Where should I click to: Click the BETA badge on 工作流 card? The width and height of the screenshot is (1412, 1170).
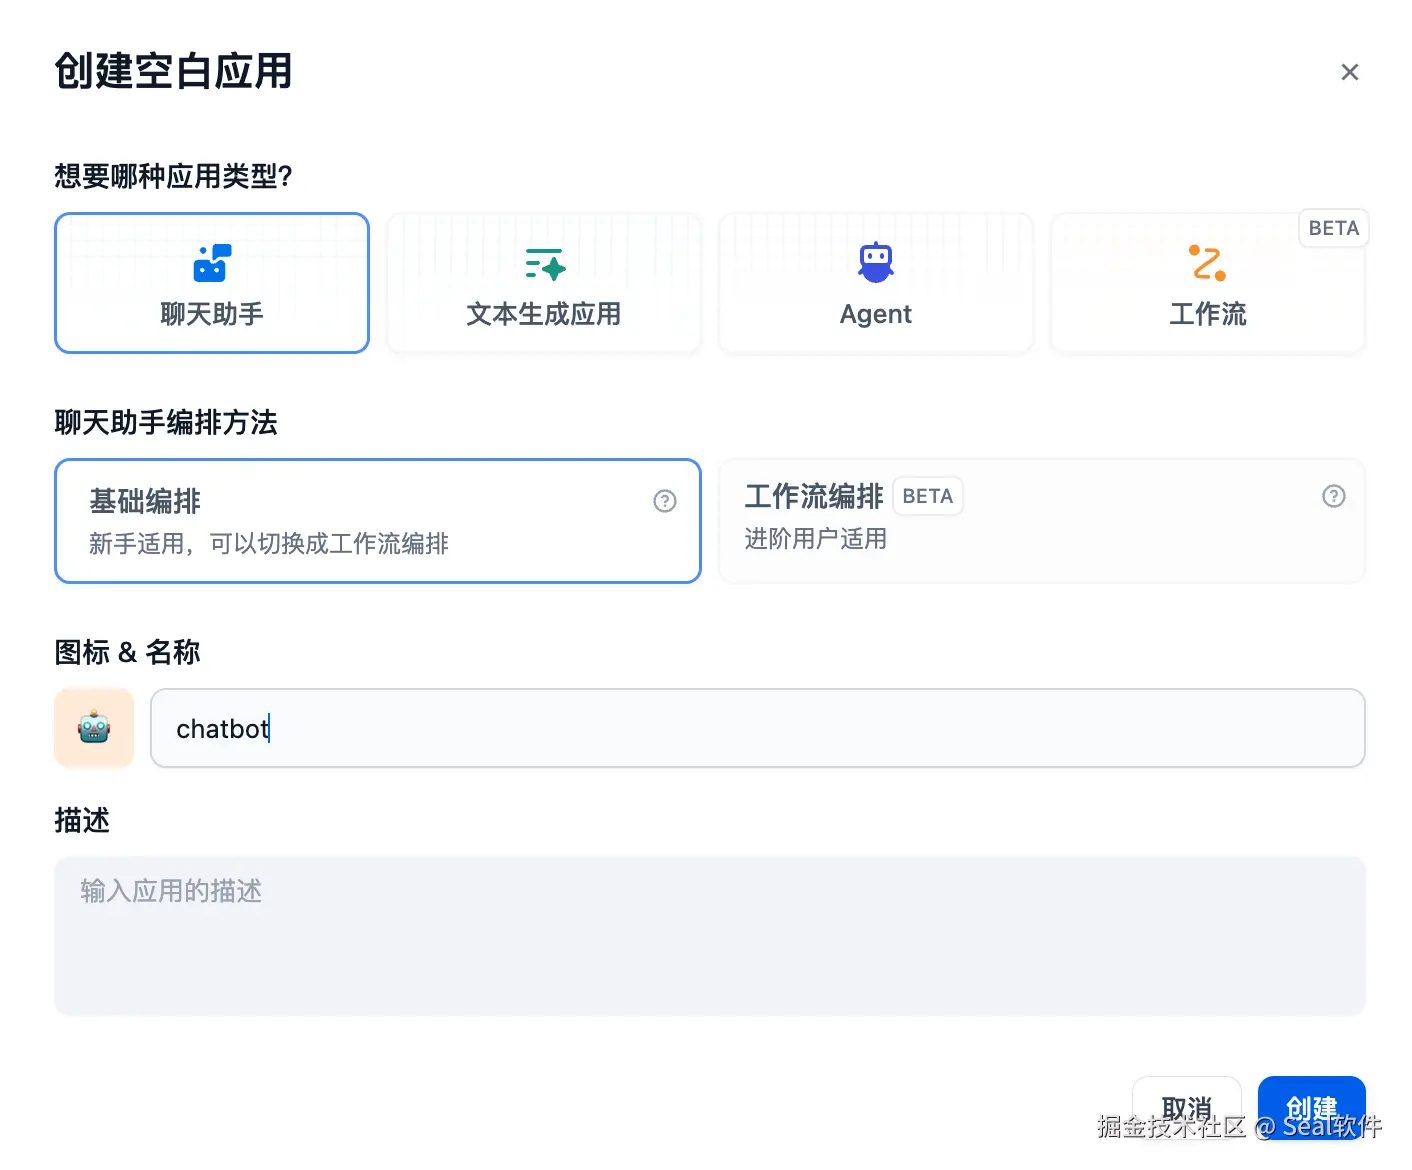pos(1334,228)
